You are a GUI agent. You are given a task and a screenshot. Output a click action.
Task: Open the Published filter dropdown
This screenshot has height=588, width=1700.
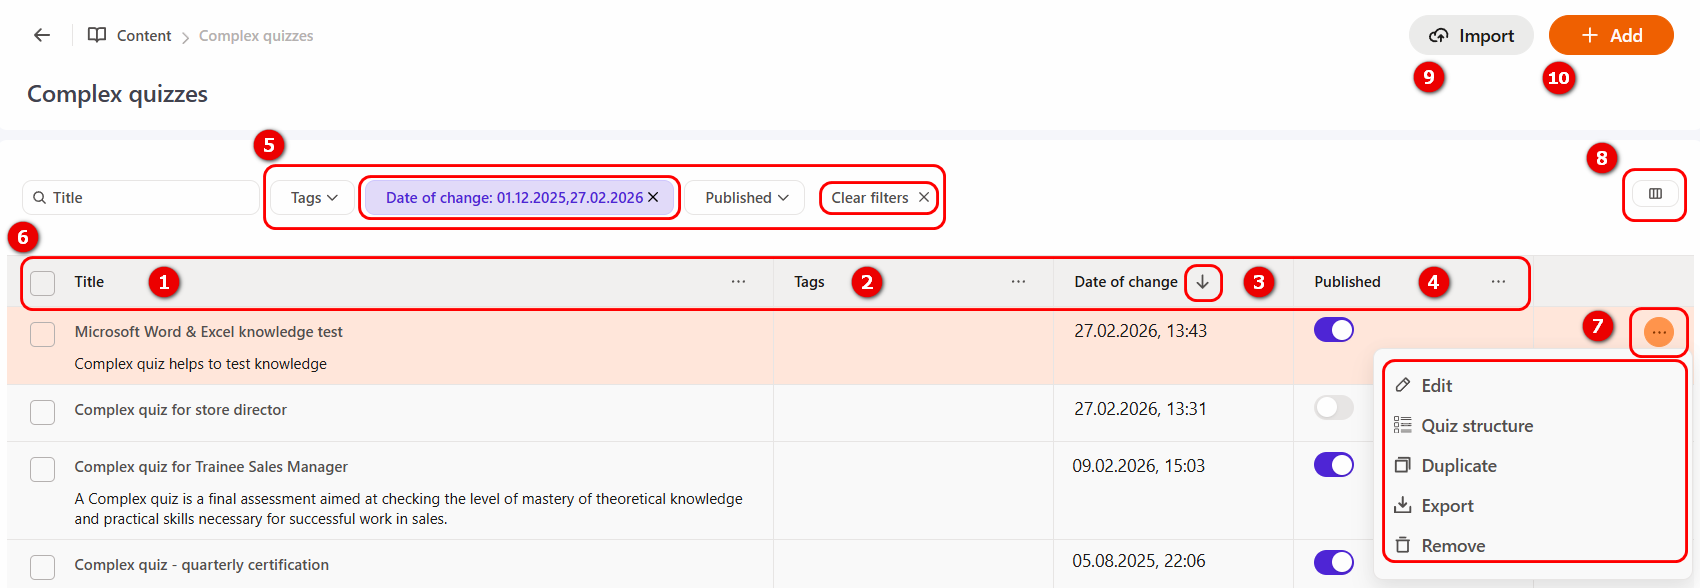(x=746, y=198)
